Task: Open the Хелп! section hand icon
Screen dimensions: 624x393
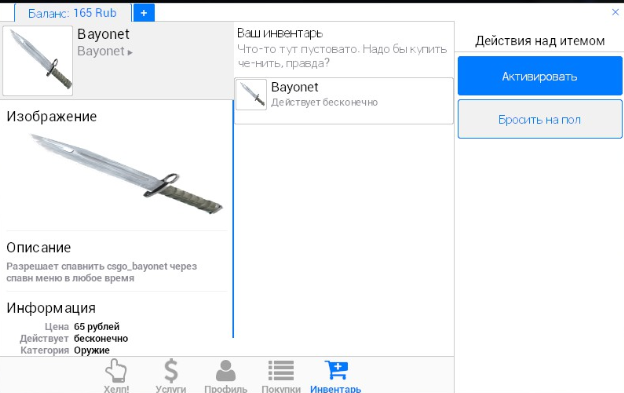Action: tap(116, 371)
